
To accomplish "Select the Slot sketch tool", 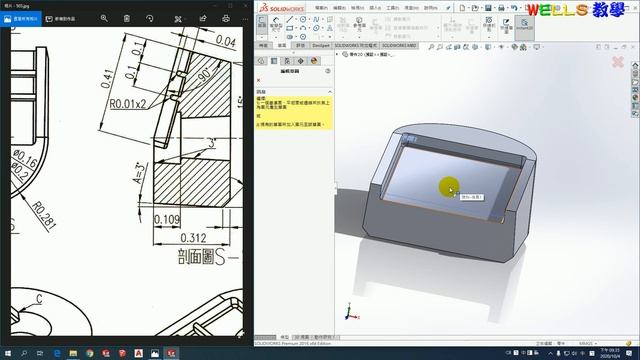I will tap(289, 37).
